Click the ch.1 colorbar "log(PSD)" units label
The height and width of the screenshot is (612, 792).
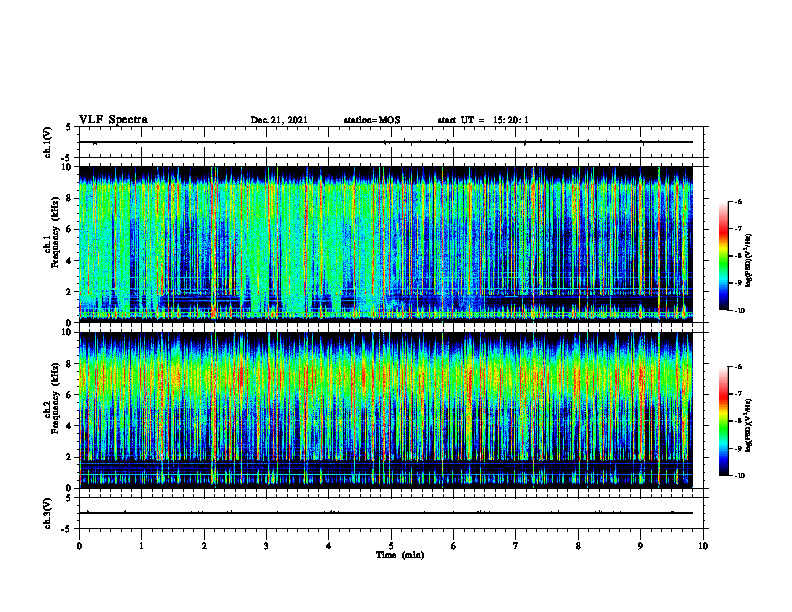[749, 261]
